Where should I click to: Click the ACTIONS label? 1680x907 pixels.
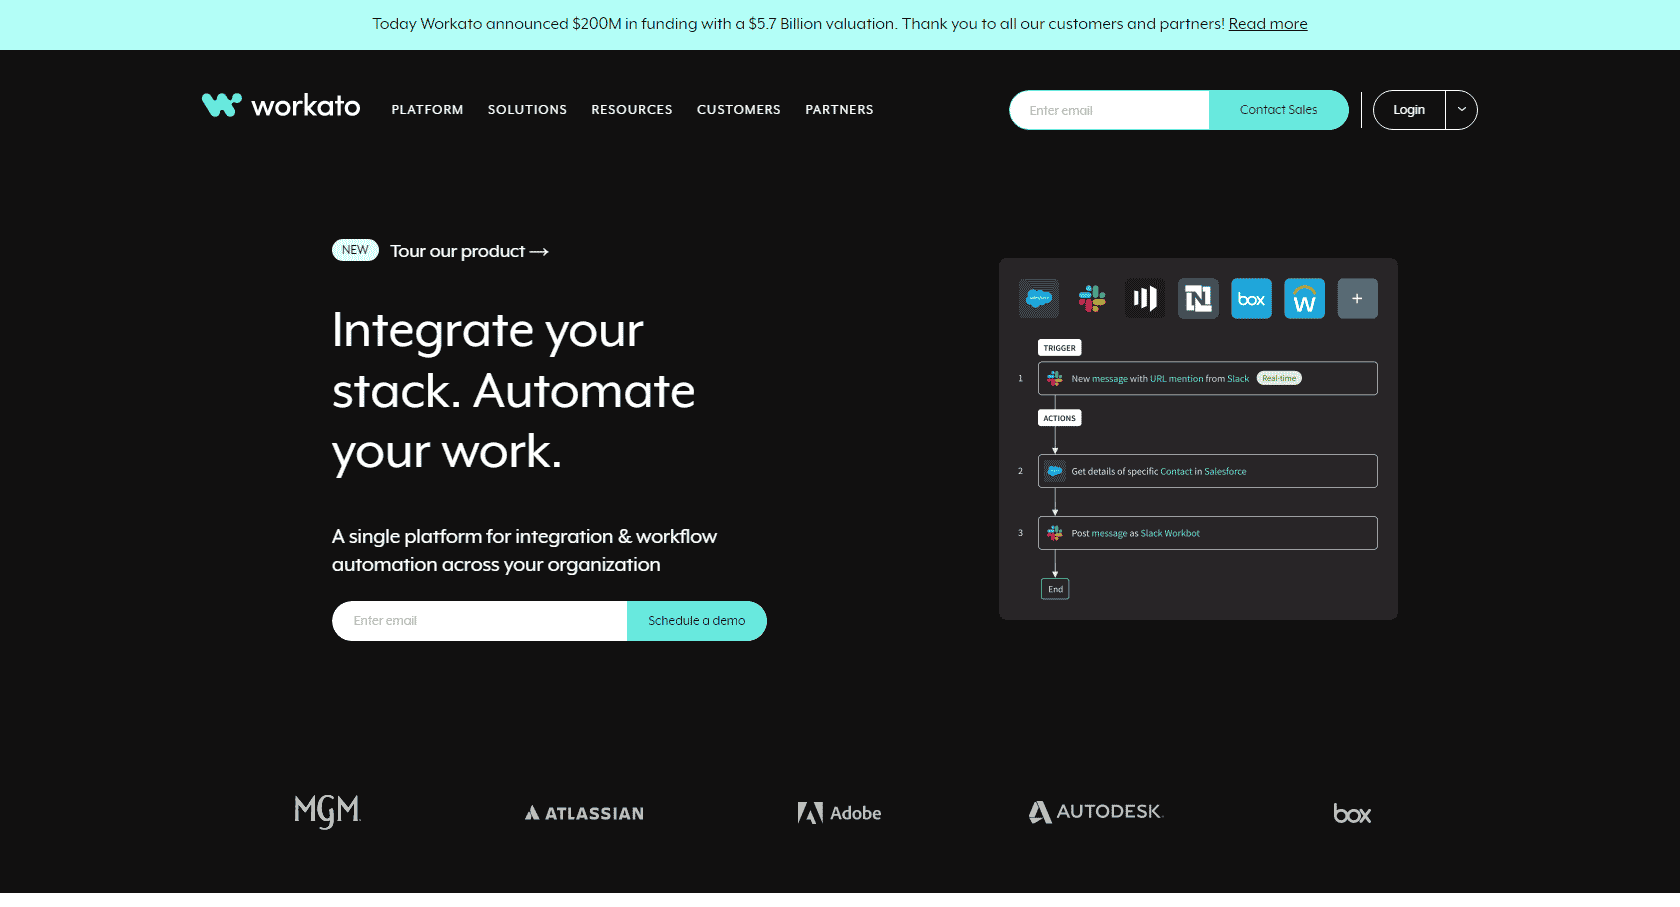coord(1060,418)
